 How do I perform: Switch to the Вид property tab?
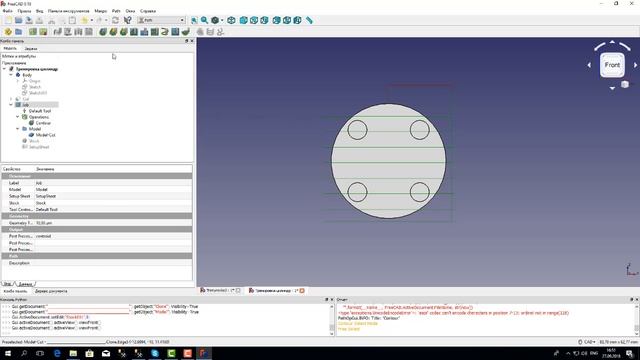pos(7,284)
